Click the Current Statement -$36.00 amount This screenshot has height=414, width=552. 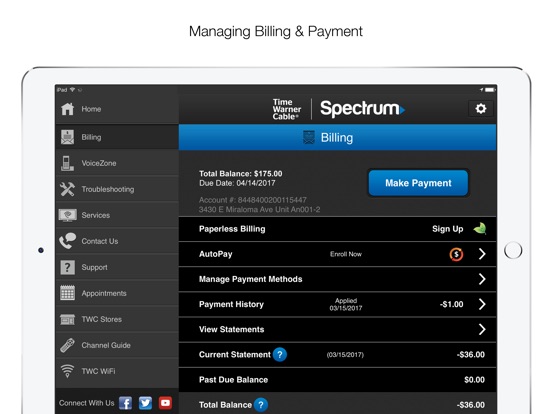coord(471,355)
